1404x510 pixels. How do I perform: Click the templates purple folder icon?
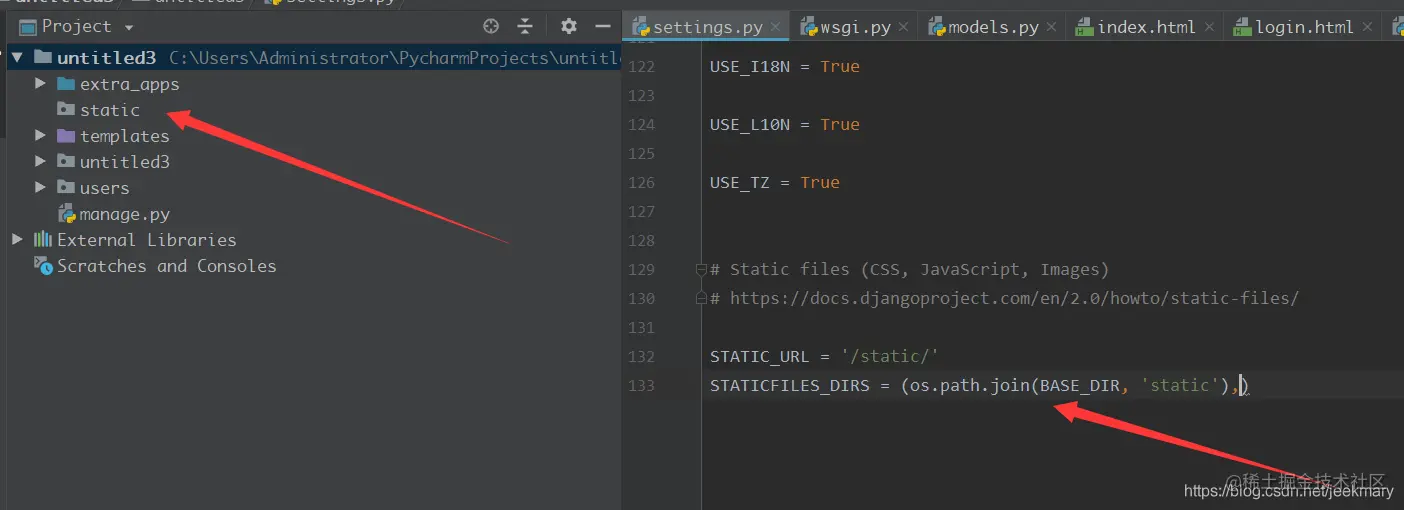coord(66,136)
